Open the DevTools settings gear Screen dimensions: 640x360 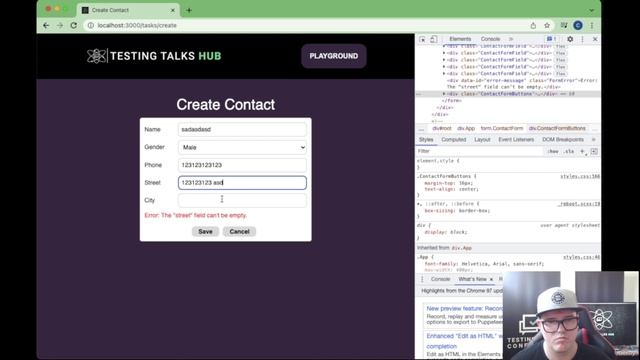(570, 39)
